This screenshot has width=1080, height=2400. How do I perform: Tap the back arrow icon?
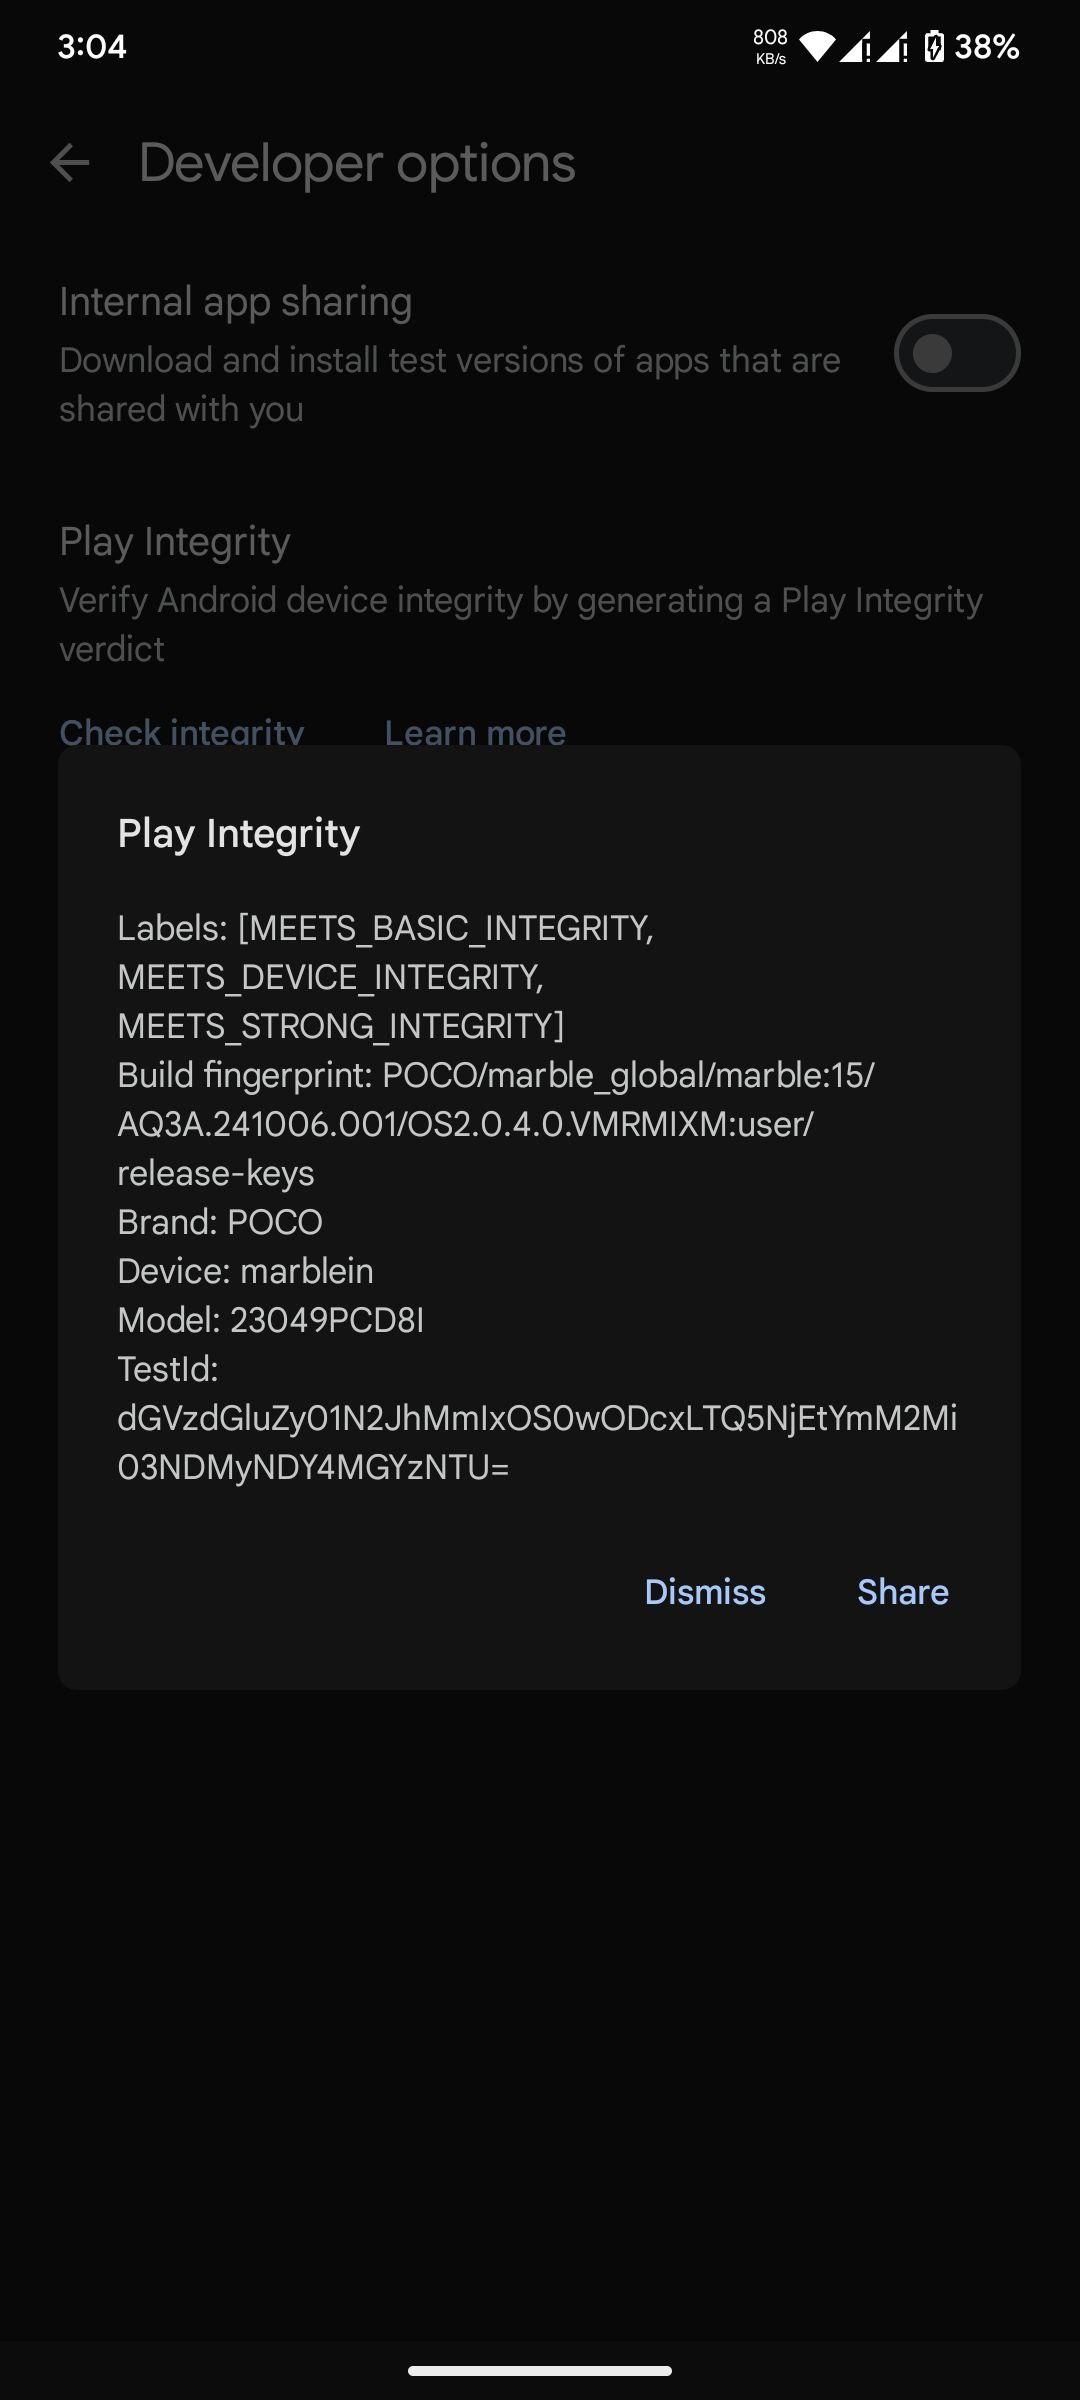point(70,163)
